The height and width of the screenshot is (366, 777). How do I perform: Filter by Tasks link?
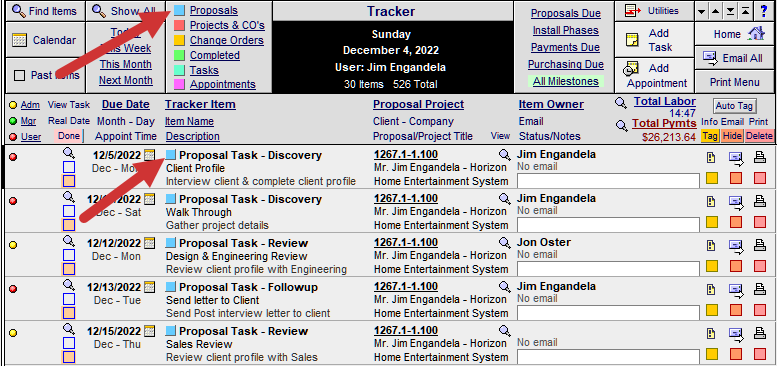click(204, 70)
